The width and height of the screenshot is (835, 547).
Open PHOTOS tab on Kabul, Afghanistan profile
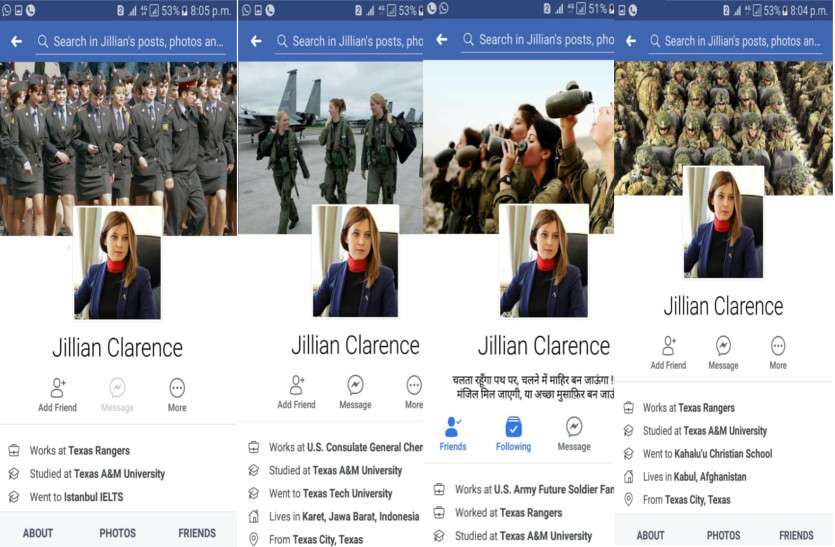click(x=724, y=535)
